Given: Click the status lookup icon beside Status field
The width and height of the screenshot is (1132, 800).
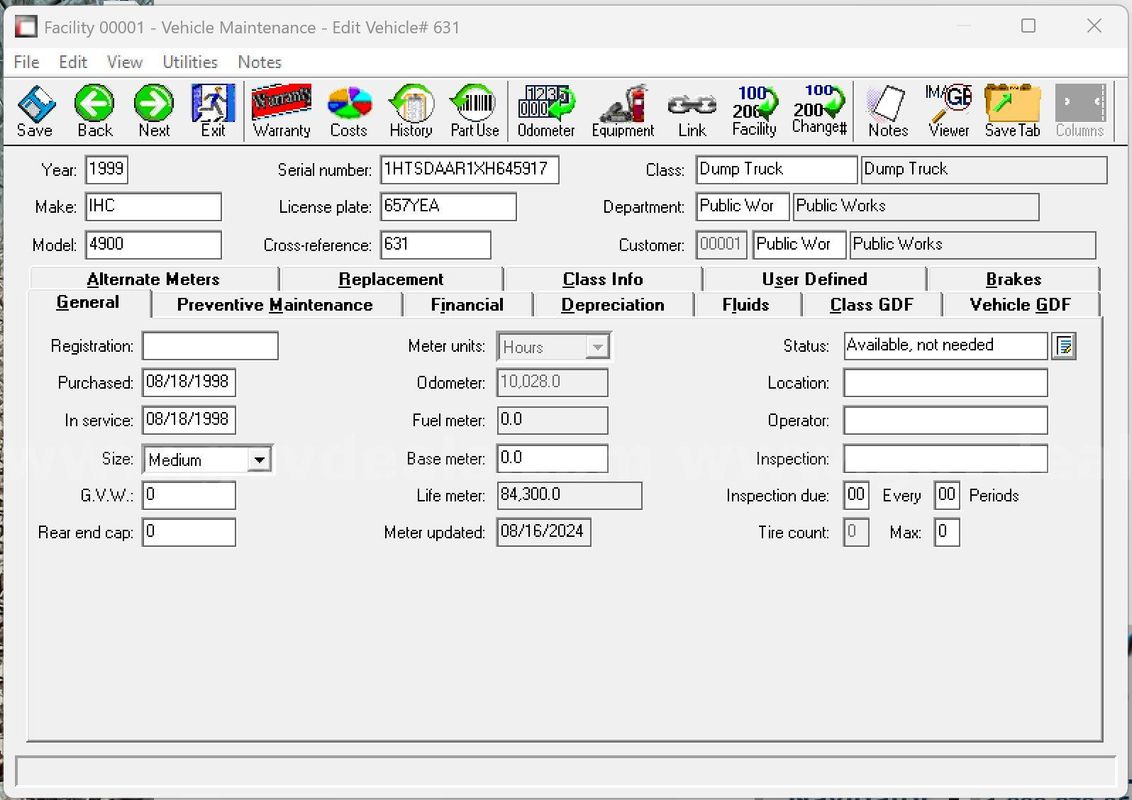Looking at the screenshot, I should [1064, 346].
